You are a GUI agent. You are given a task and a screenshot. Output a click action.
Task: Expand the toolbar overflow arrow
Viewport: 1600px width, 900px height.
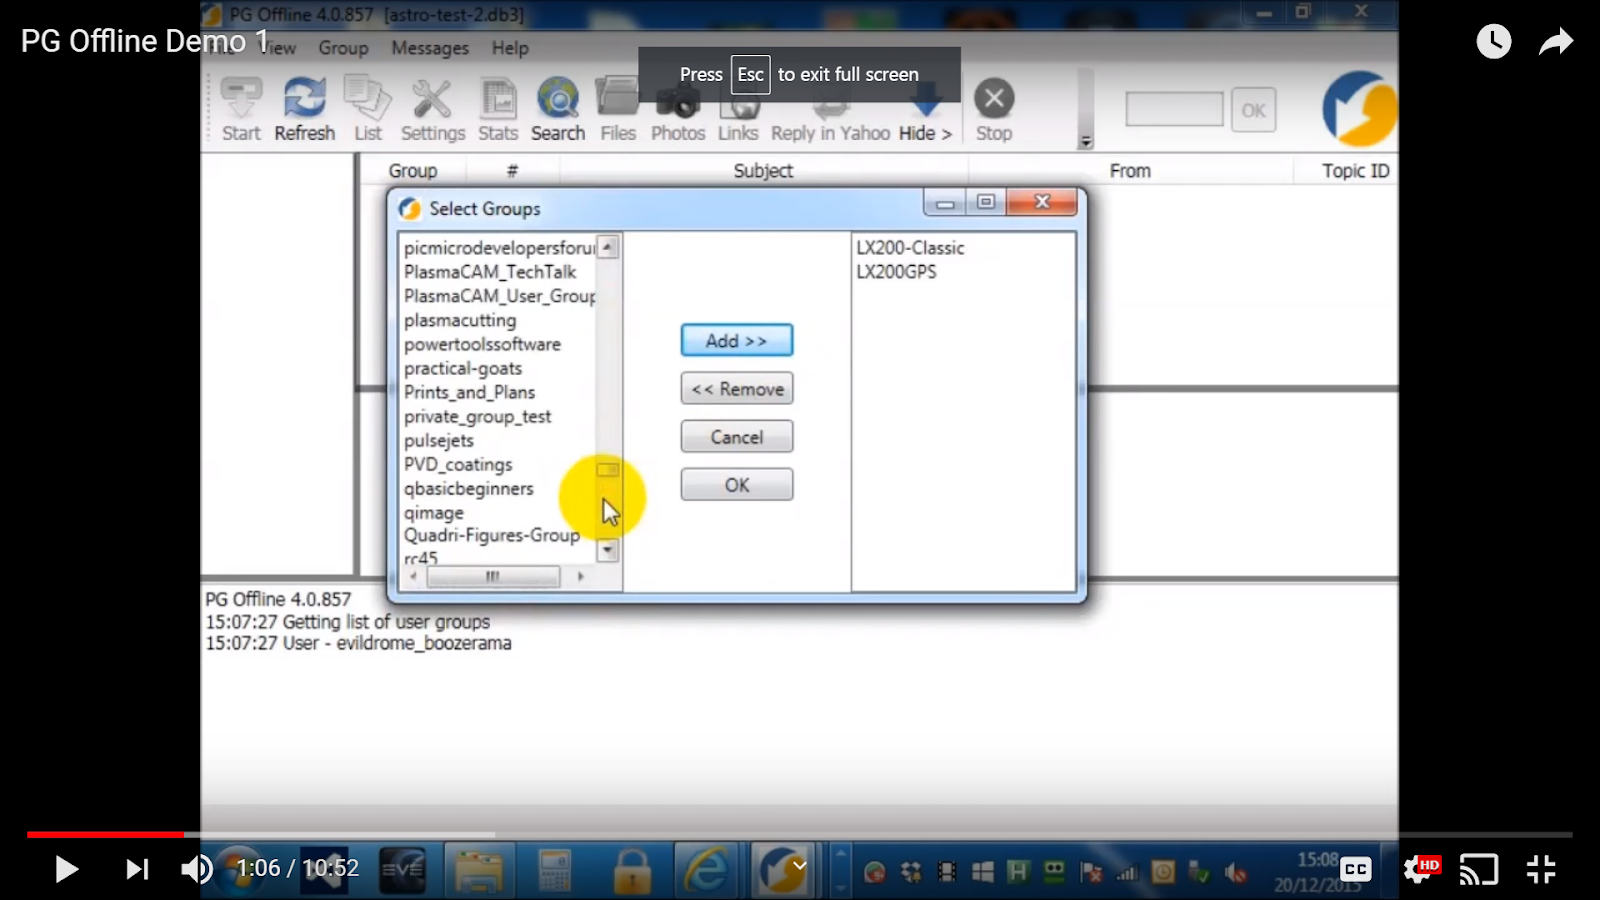click(1086, 142)
